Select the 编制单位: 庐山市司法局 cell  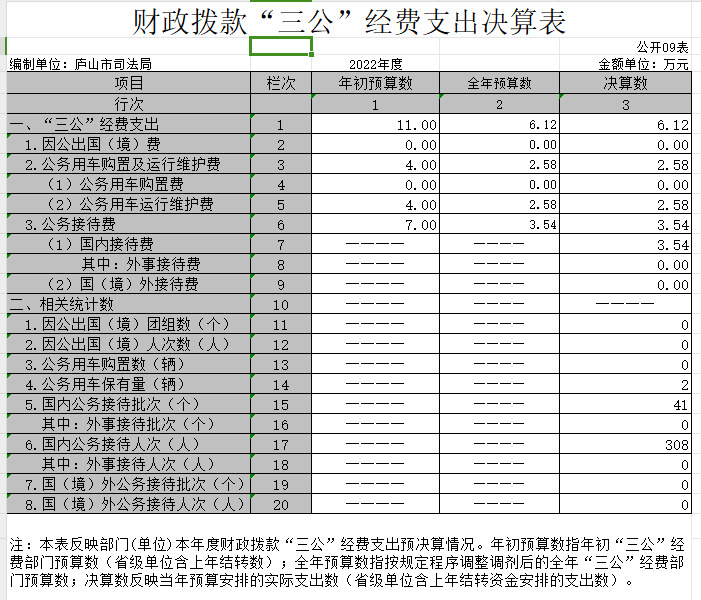81,64
